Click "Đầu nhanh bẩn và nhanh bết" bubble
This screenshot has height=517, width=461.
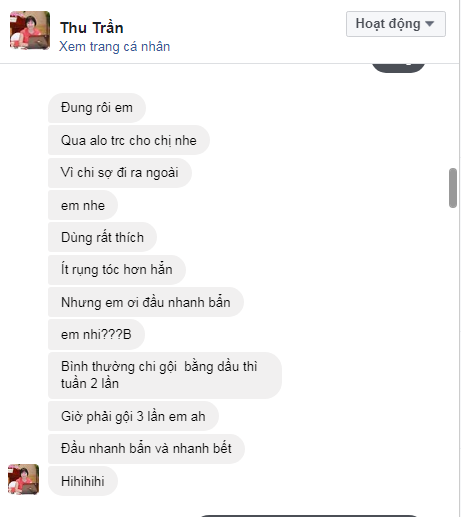(146, 449)
